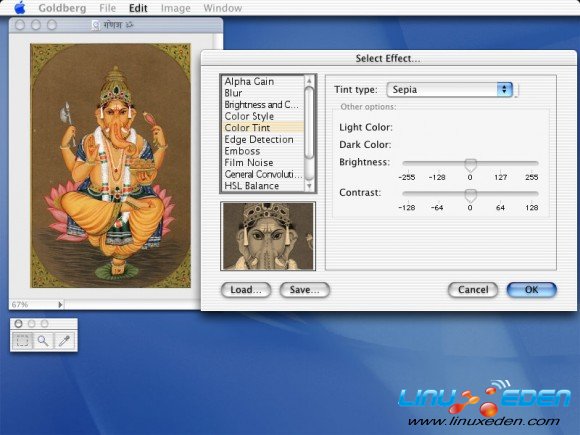Cancel the Select Effect dialog
This screenshot has width=580, height=435.
click(x=473, y=290)
